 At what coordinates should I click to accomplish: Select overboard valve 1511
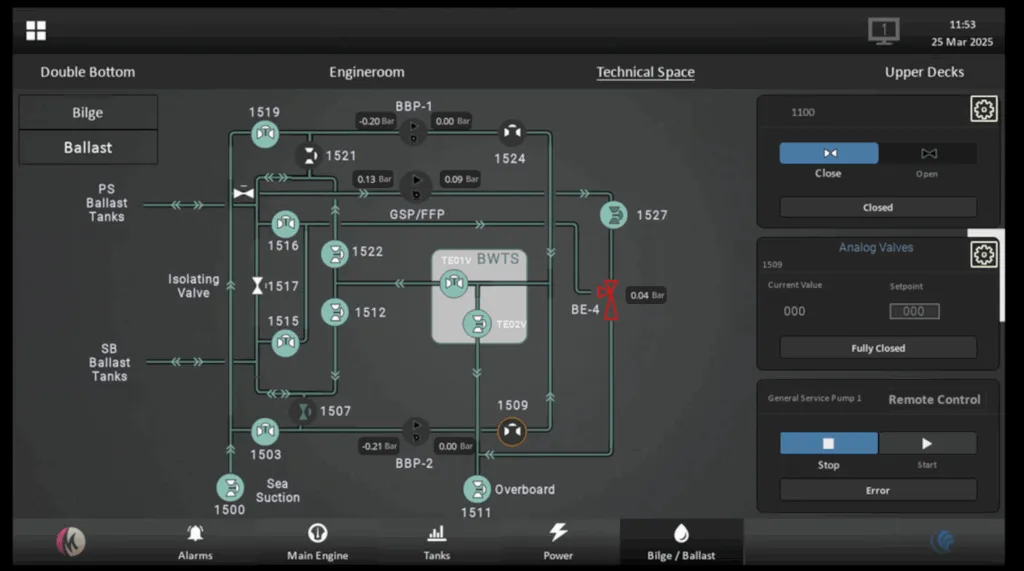477,489
